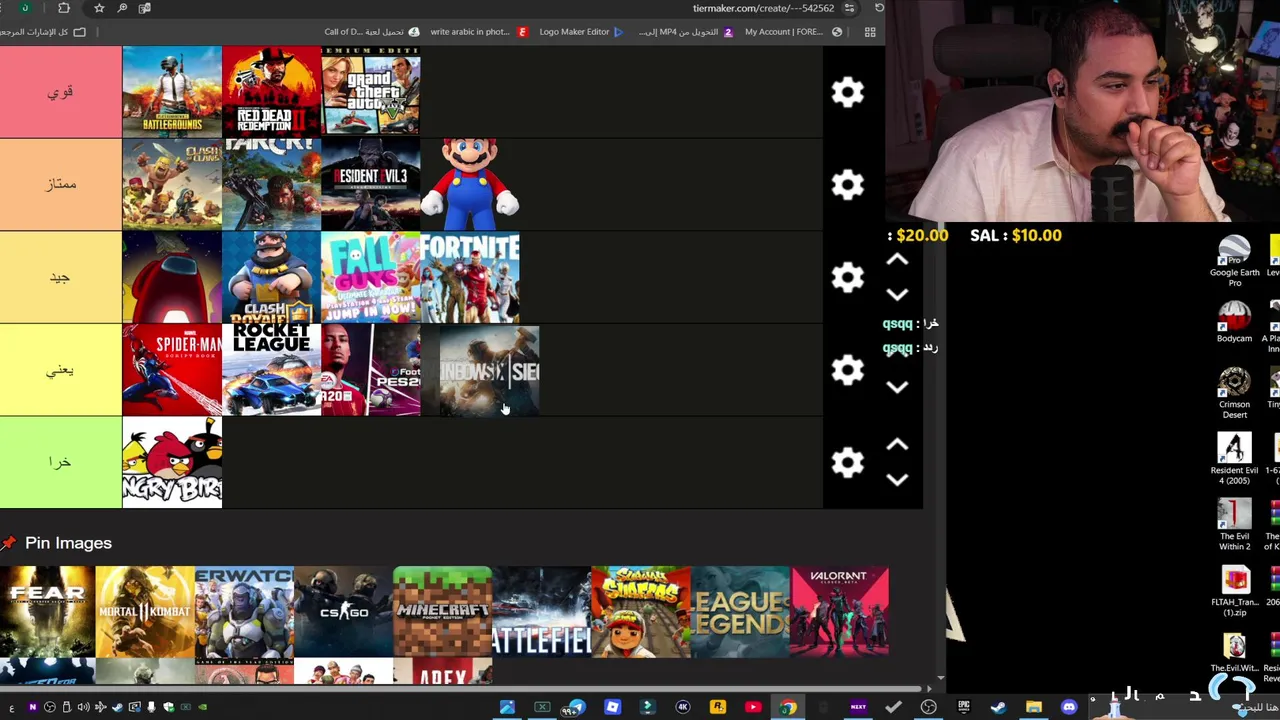Click the خرا tier label
Image resolution: width=1280 pixels, height=720 pixels.
coord(60,462)
